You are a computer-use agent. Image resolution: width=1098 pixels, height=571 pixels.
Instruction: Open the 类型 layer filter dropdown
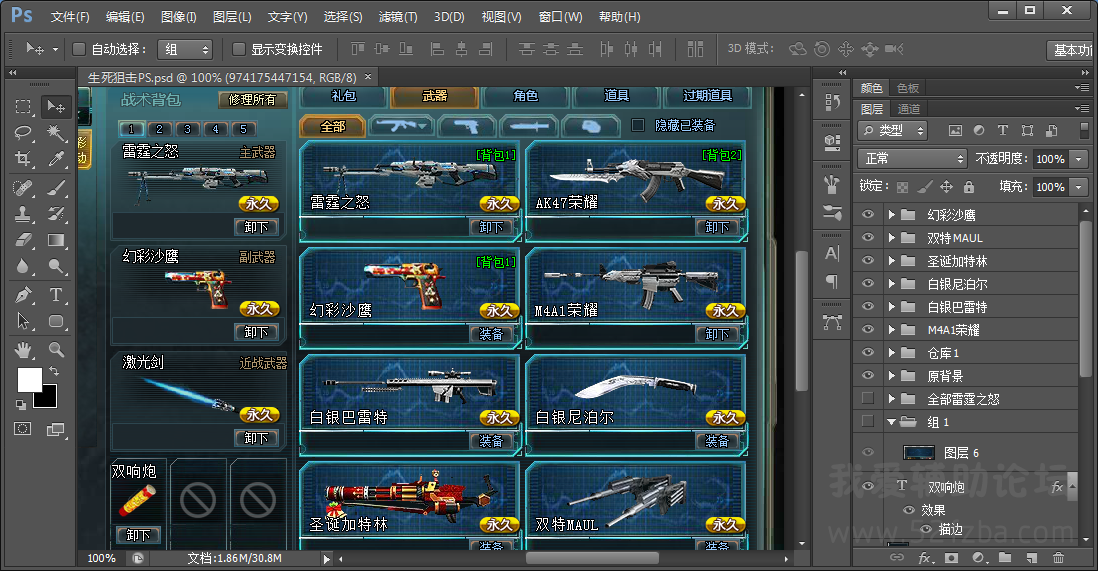coord(893,130)
